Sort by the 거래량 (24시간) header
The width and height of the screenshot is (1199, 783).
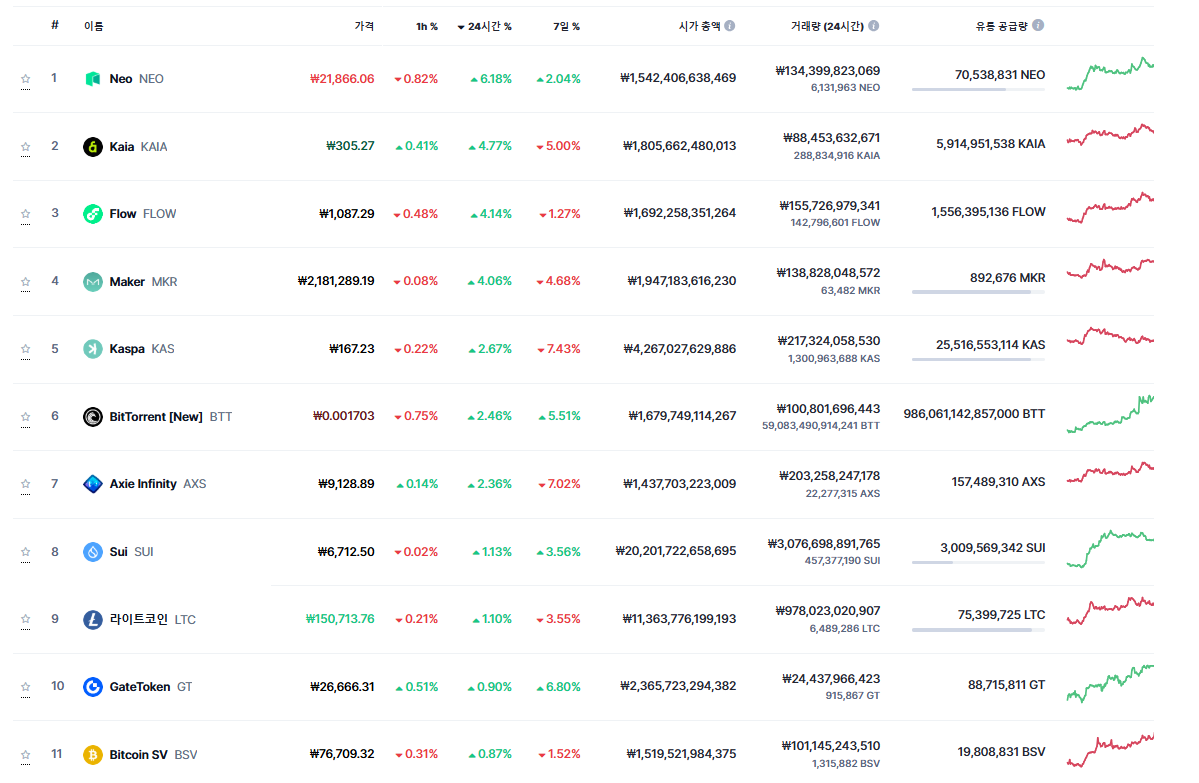tap(827, 26)
